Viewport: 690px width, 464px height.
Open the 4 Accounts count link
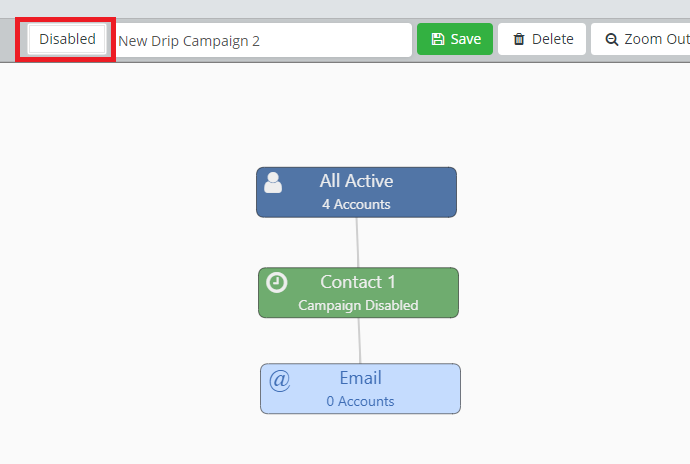click(x=356, y=204)
